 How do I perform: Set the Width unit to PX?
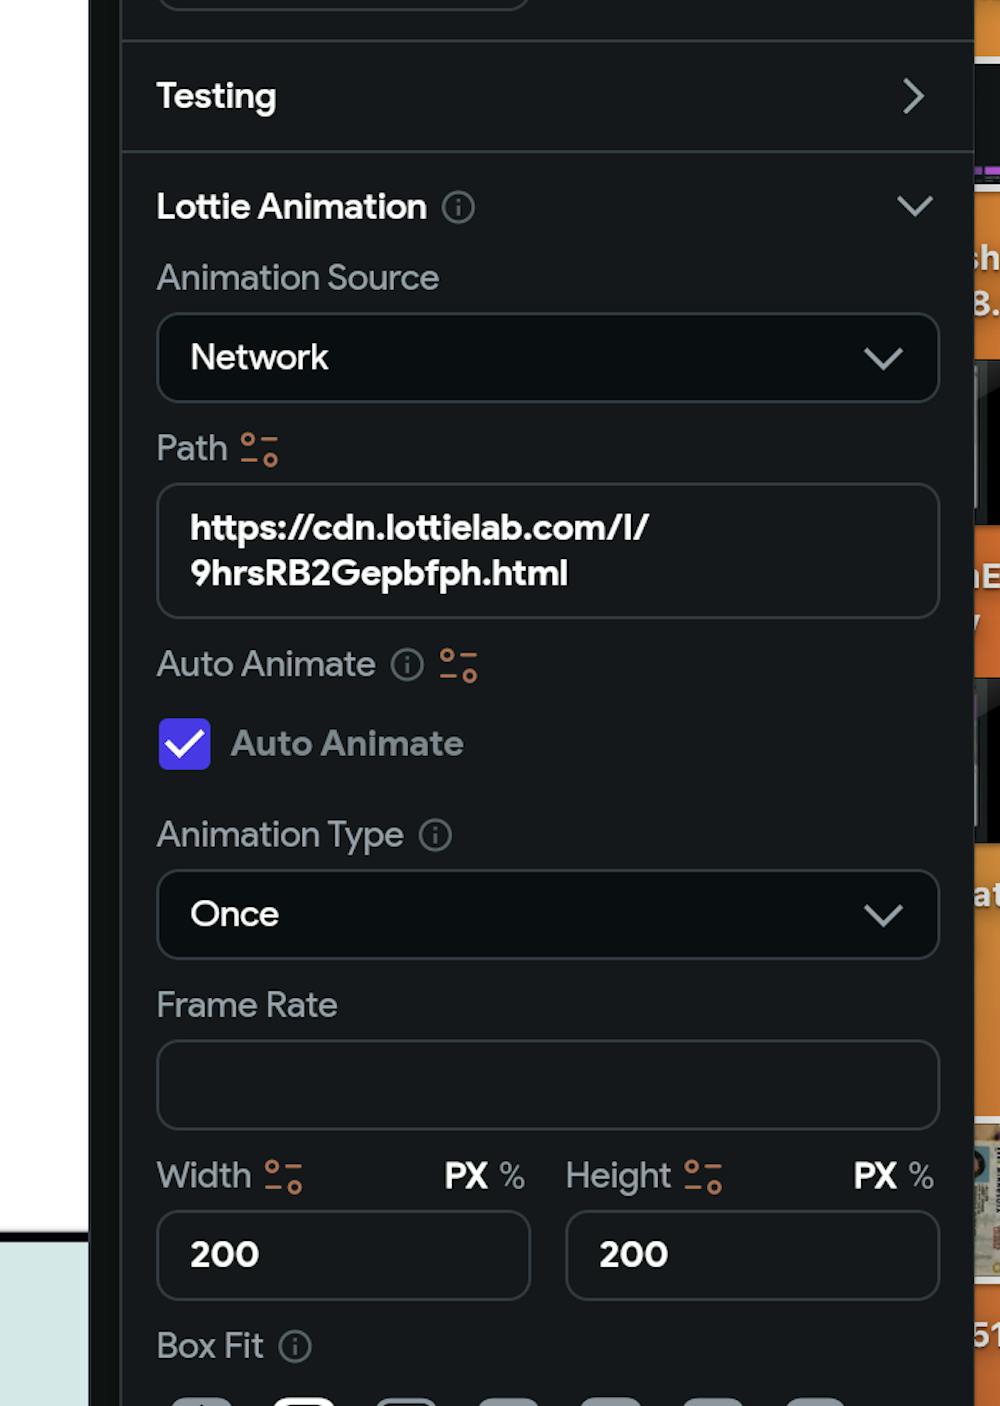pyautogui.click(x=466, y=1176)
